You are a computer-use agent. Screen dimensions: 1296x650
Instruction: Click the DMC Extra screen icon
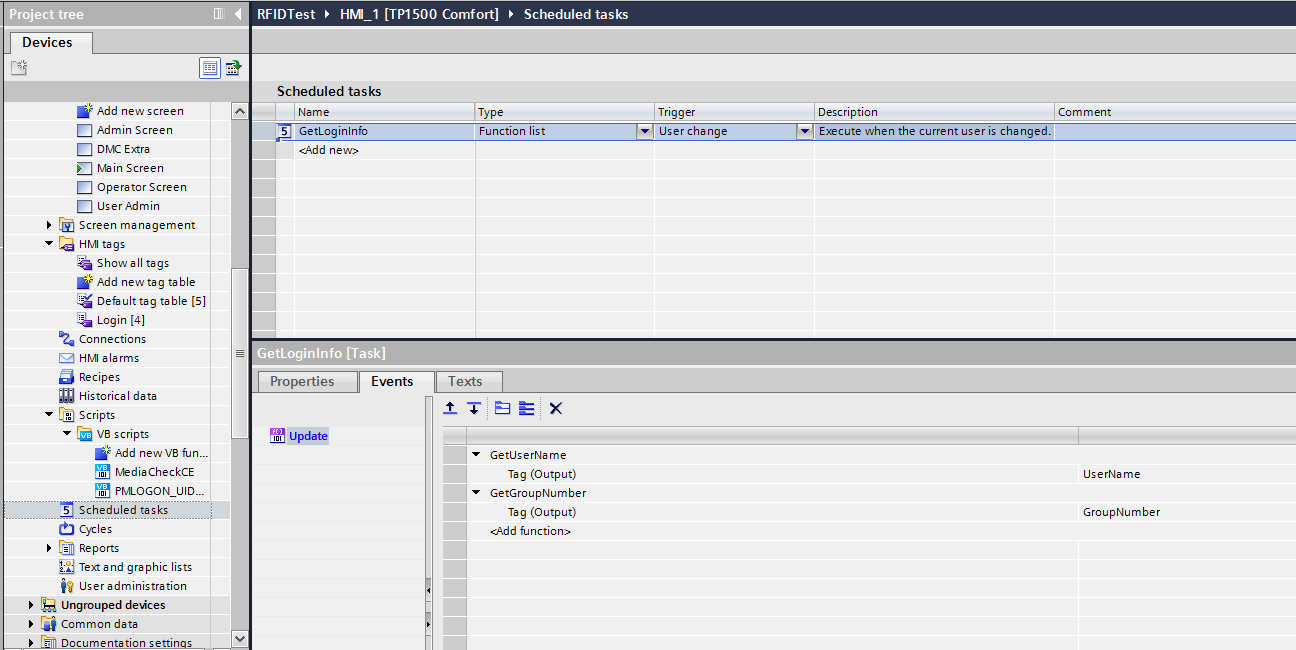85,149
